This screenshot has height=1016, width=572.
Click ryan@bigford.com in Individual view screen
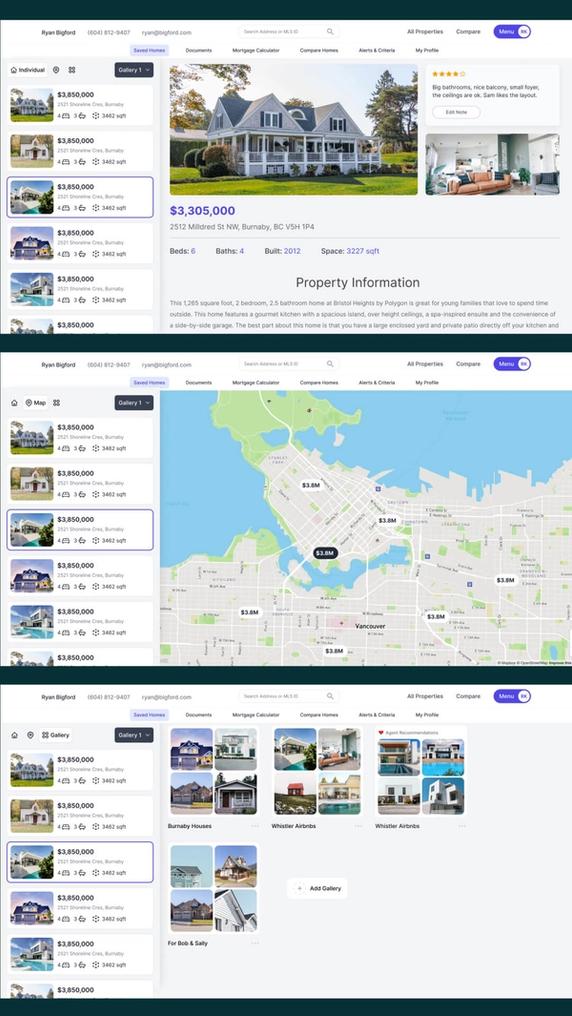(x=167, y=32)
